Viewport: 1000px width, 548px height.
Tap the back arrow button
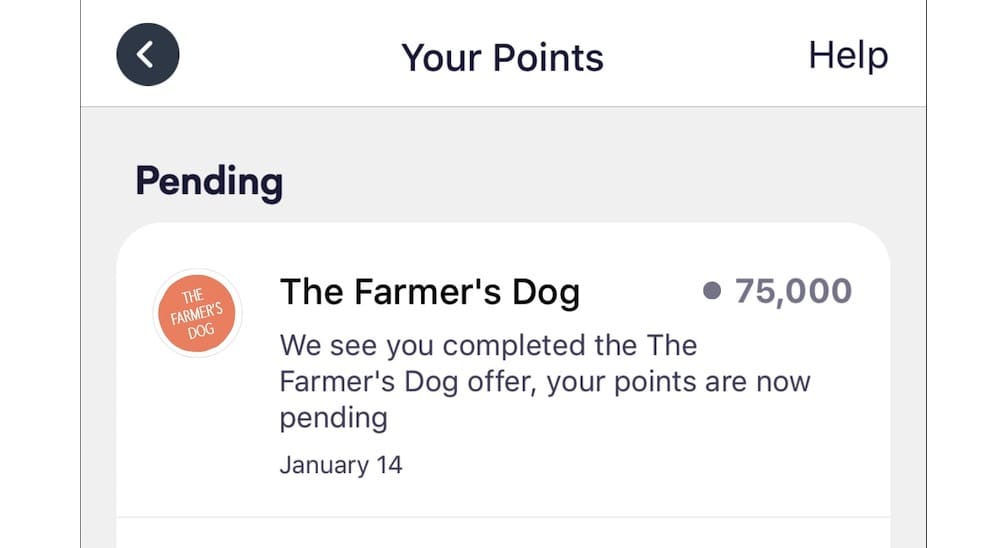pyautogui.click(x=147, y=54)
